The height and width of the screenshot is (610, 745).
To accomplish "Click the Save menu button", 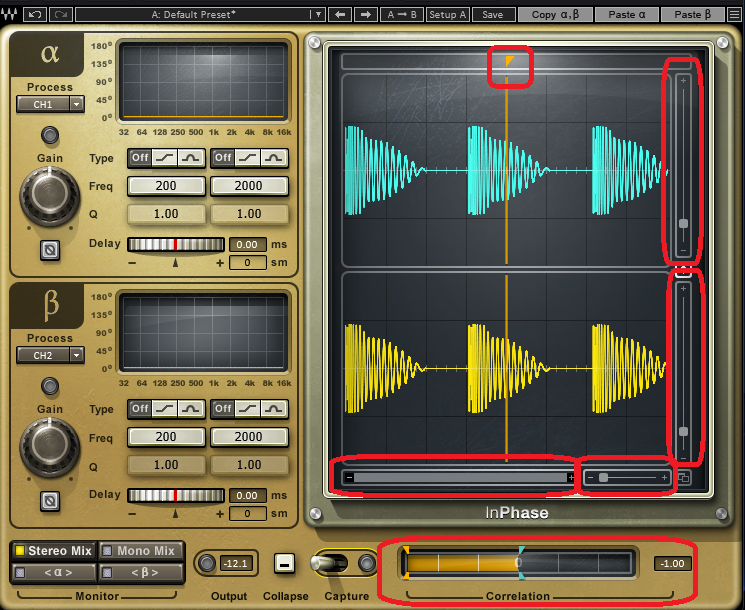I will click(x=493, y=15).
